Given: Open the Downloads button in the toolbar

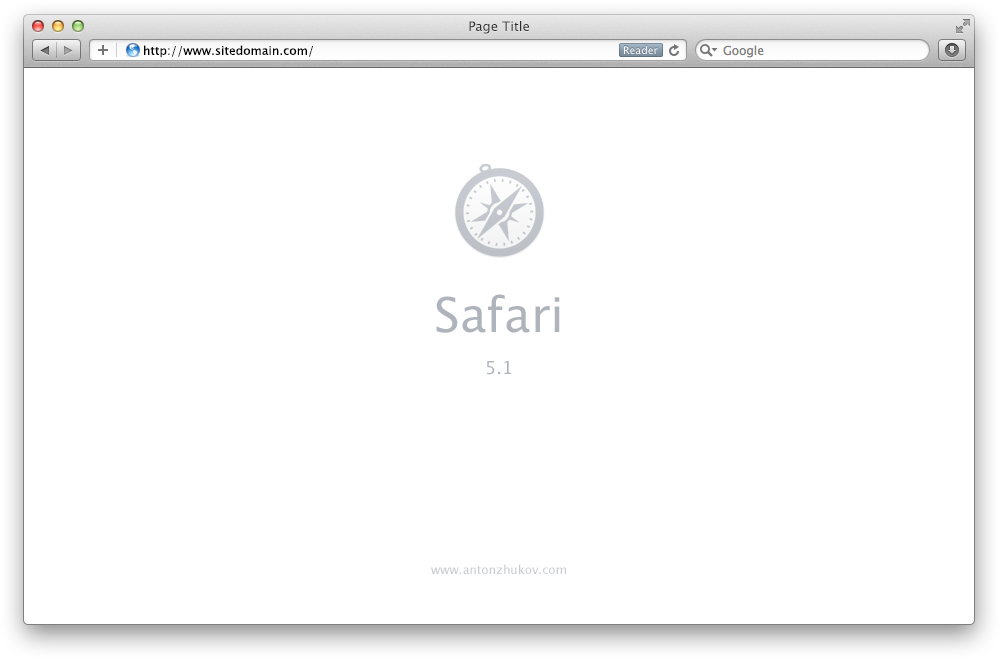Looking at the screenshot, I should (x=952, y=50).
